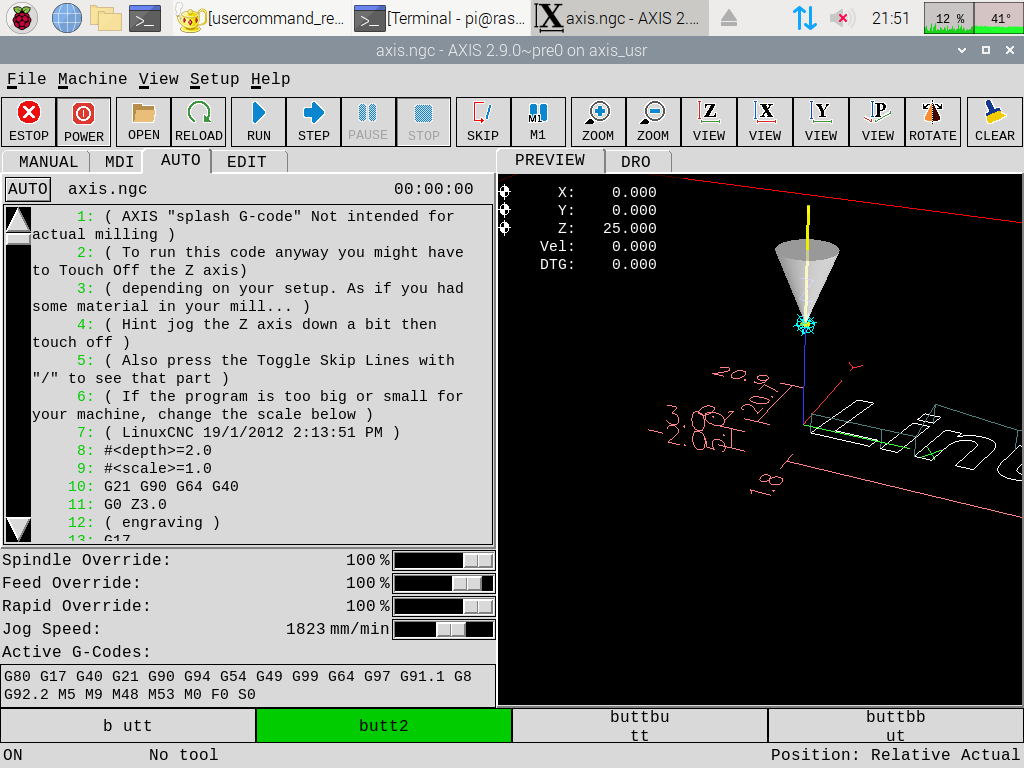Screen dimensions: 1024x768
Task: Click the Z axis homed symbol
Action: pos(505,228)
